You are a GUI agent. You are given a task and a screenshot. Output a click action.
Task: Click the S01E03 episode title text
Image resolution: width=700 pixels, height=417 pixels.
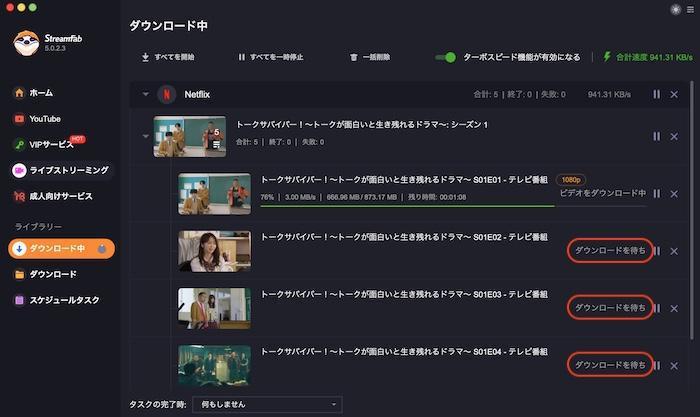[x=404, y=294]
